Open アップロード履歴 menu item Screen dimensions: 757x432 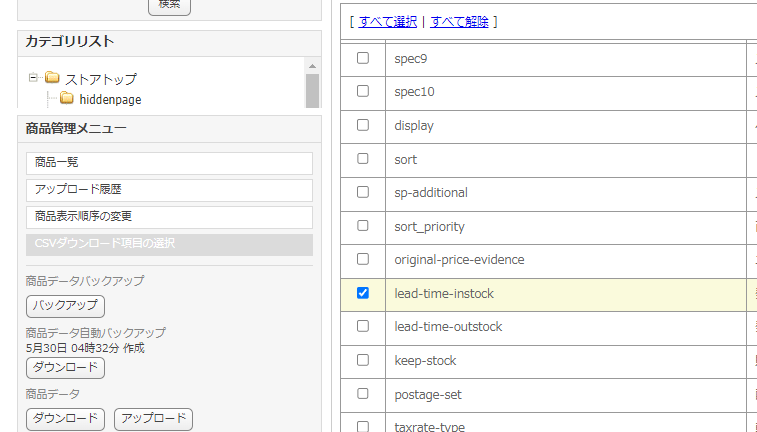click(x=169, y=190)
